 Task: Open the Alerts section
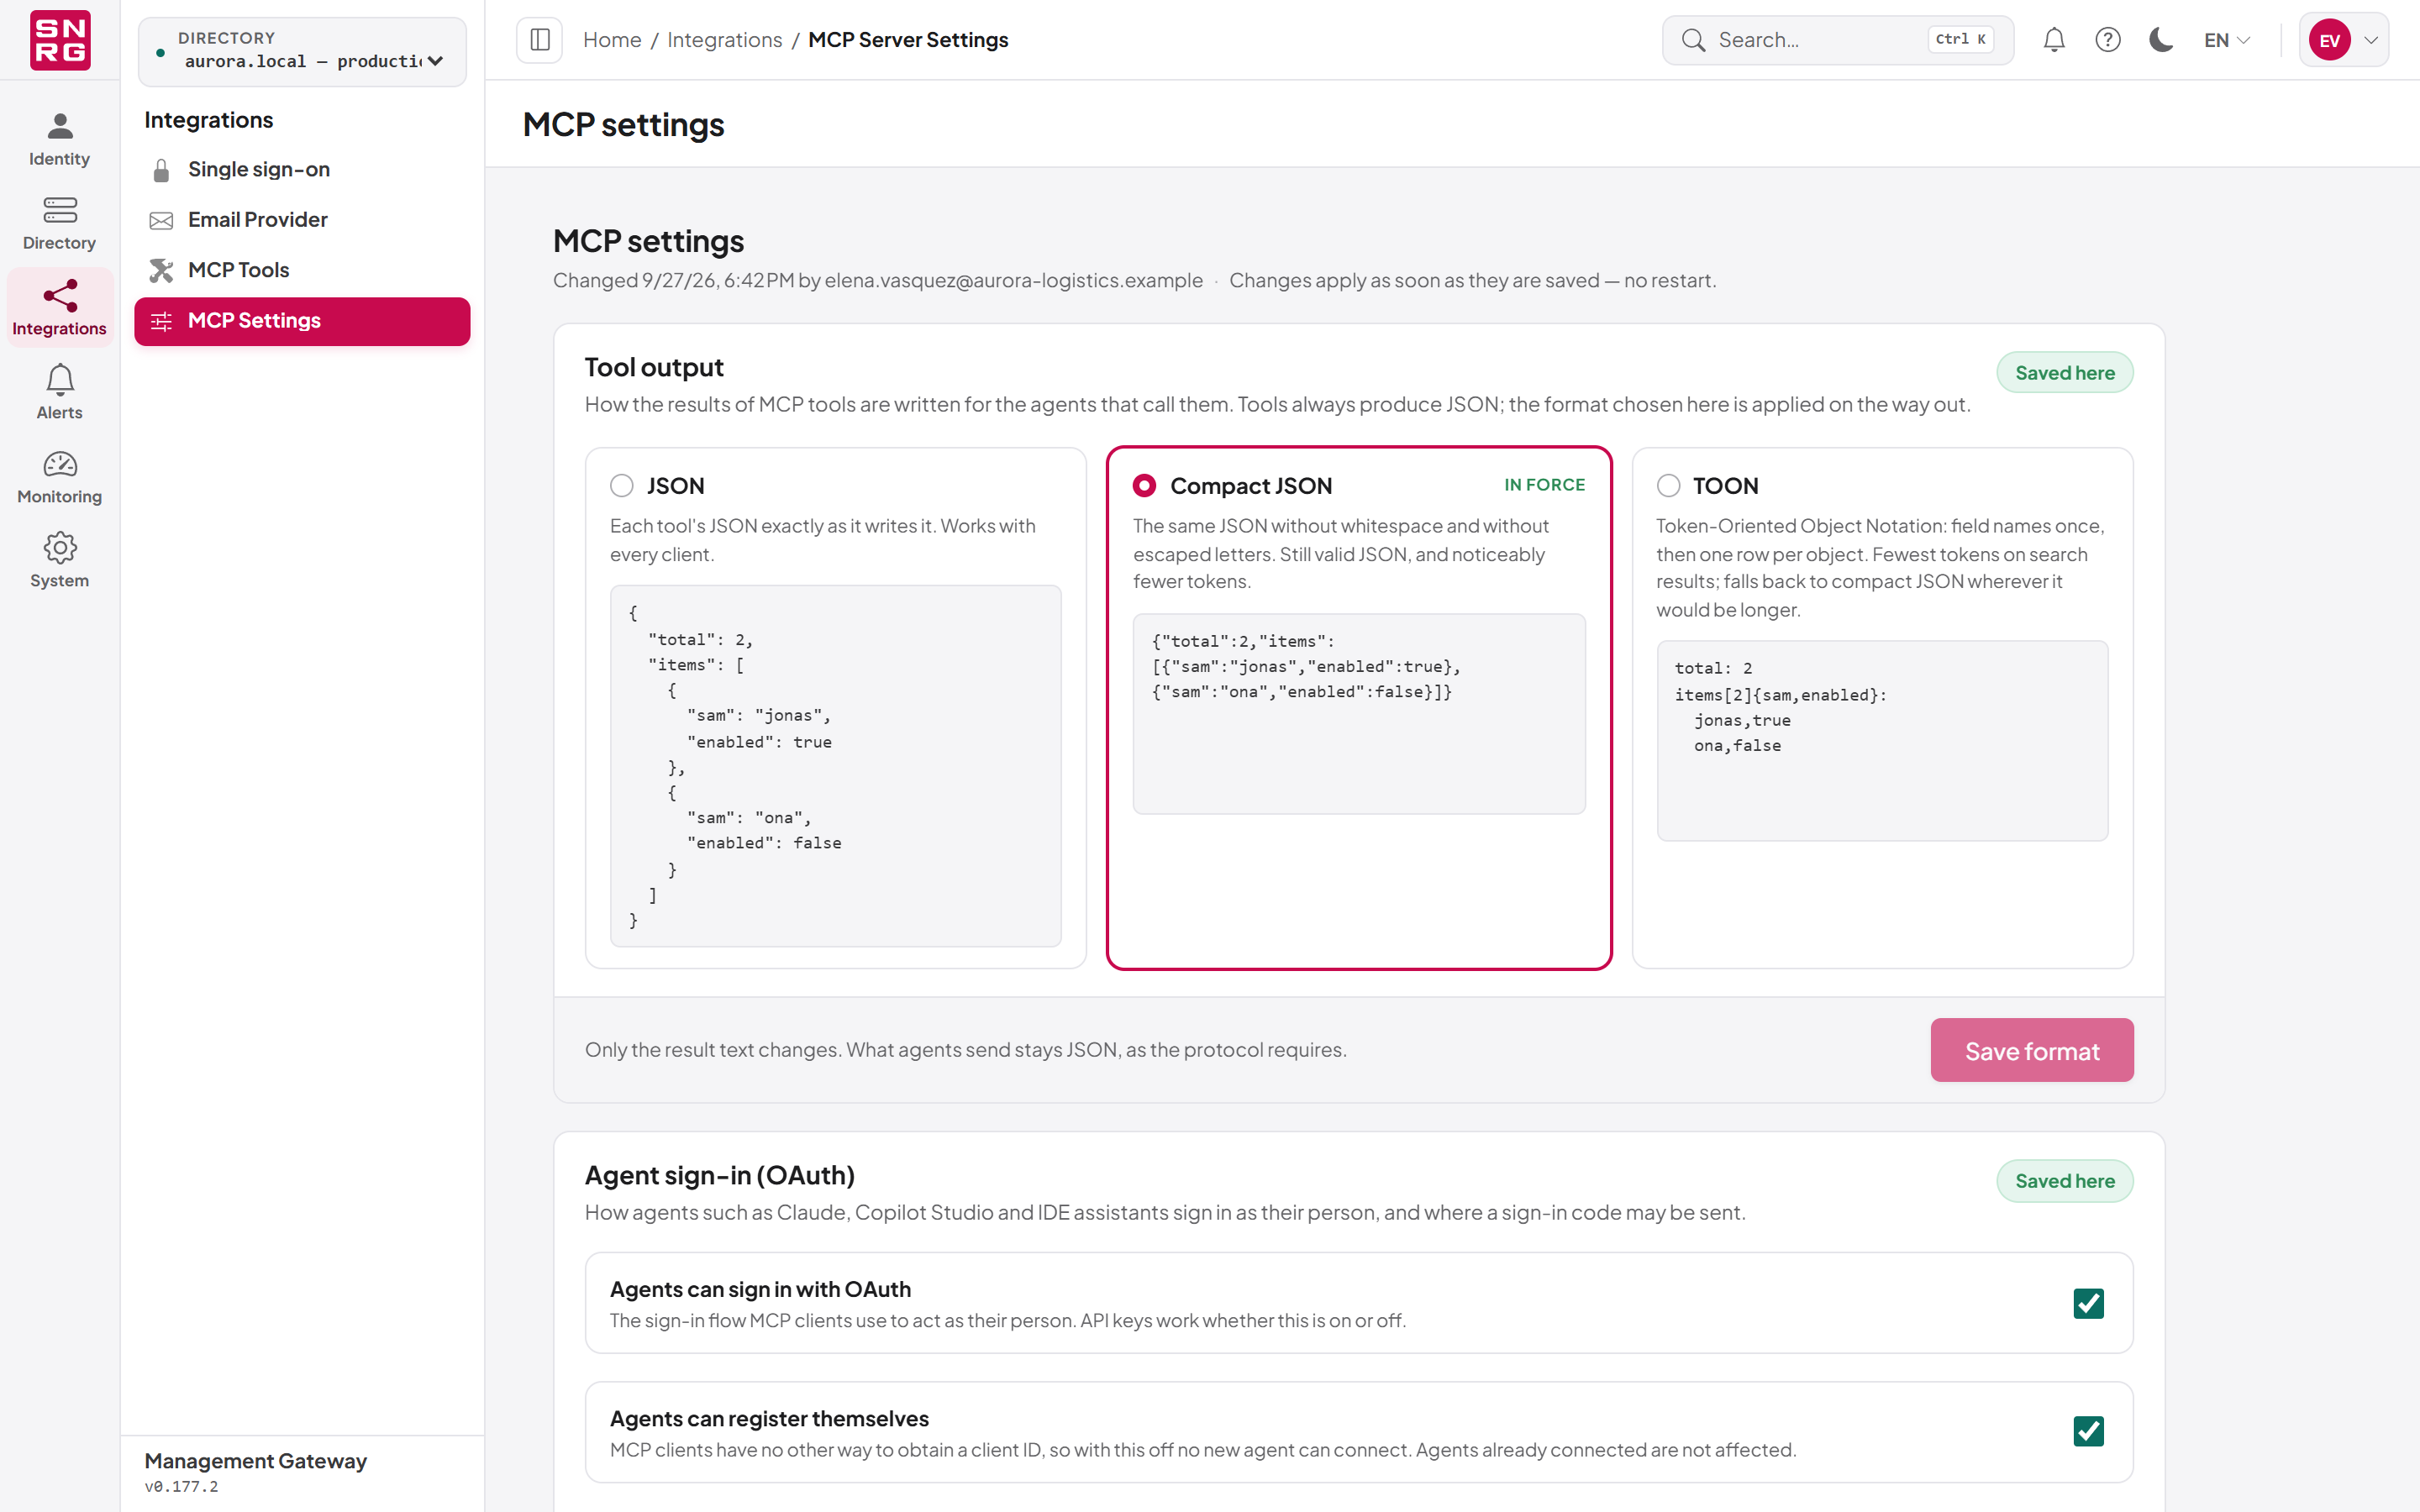pos(60,391)
